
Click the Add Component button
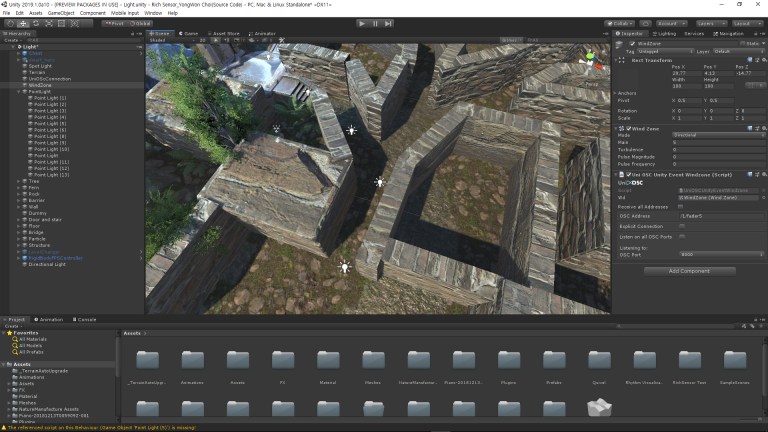689,271
